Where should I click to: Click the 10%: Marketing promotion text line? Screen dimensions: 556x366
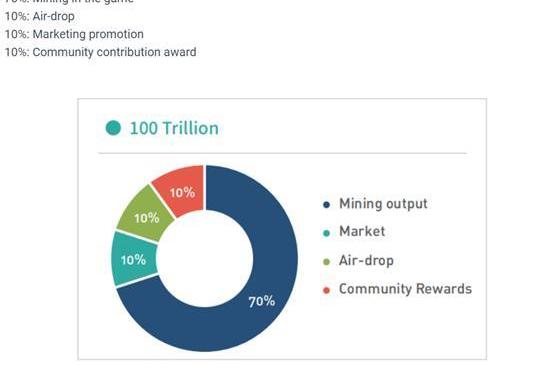(x=74, y=34)
